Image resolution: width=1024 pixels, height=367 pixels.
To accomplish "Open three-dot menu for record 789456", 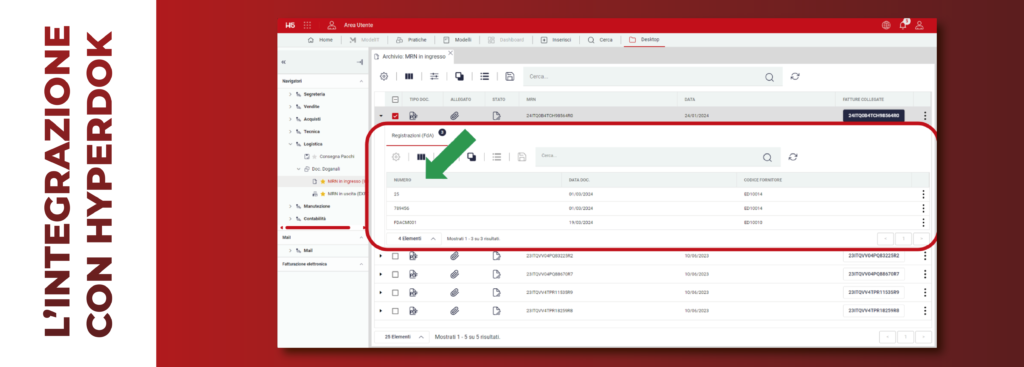I will (x=923, y=208).
